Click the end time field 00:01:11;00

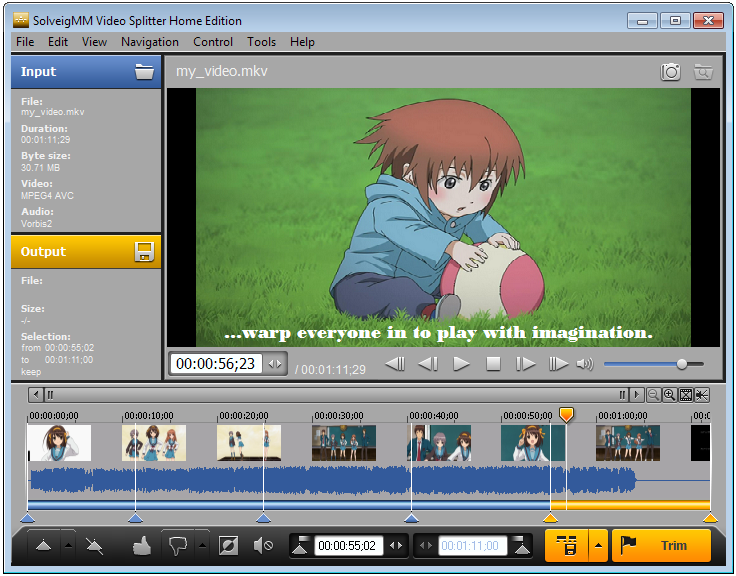click(x=473, y=545)
